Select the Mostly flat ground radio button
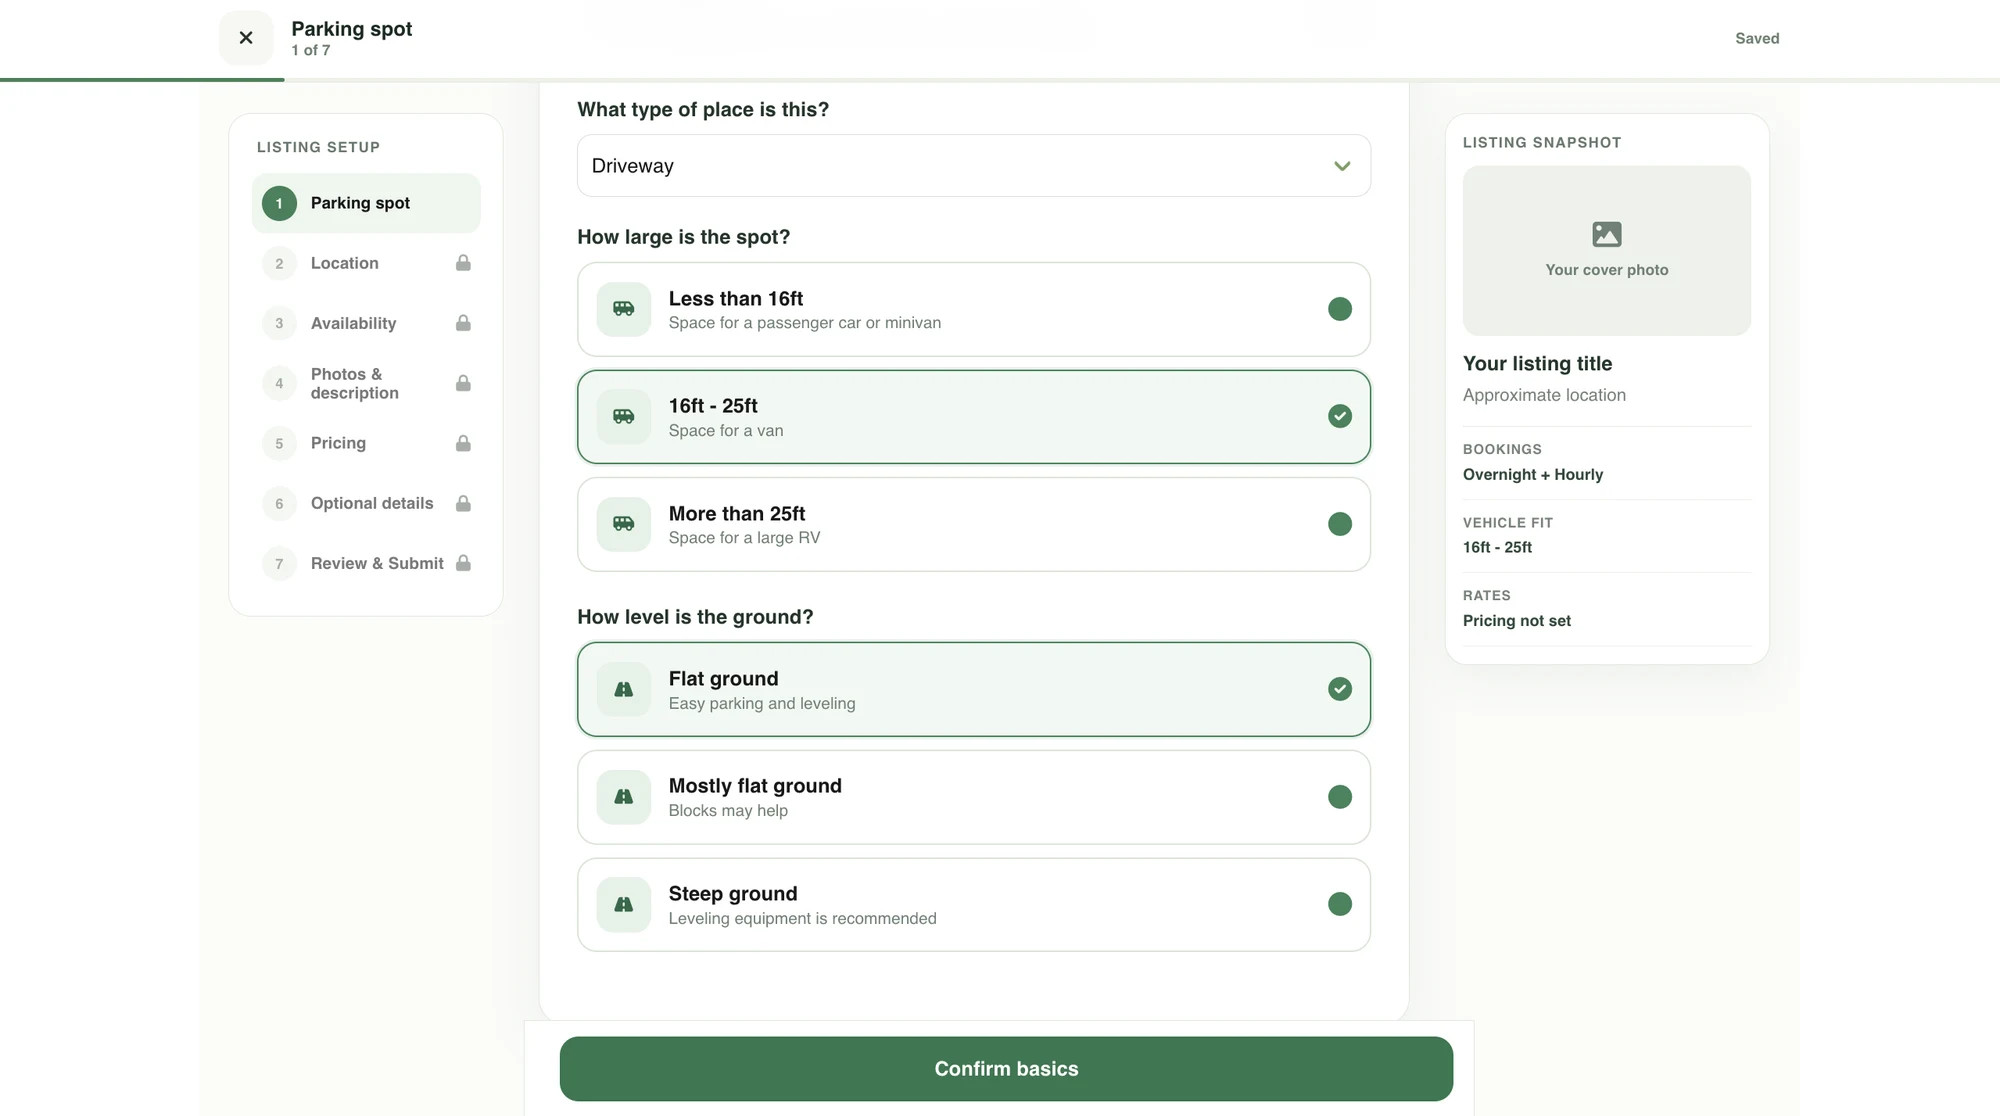The height and width of the screenshot is (1116, 2000). pyautogui.click(x=1340, y=797)
